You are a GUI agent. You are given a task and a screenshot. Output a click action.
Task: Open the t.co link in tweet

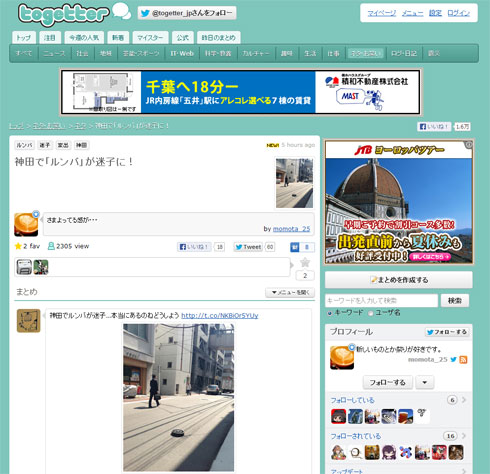(220, 315)
